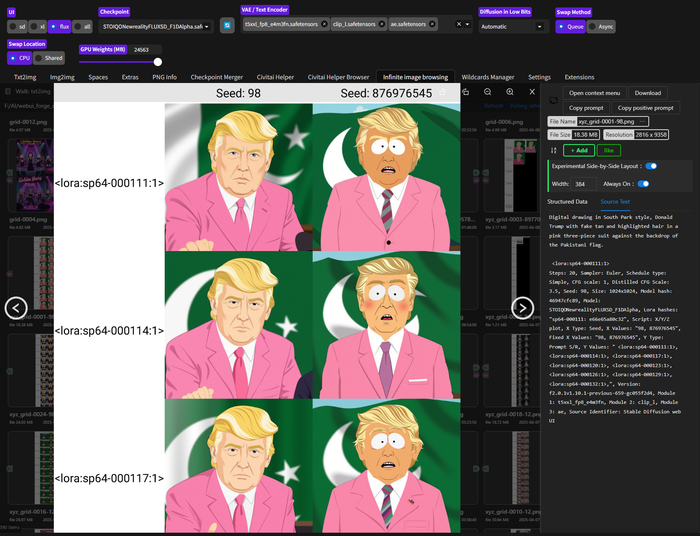Expand the VAE / Text Encoder dropdown arrow
The height and width of the screenshot is (536, 700).
pyautogui.click(x=468, y=24)
